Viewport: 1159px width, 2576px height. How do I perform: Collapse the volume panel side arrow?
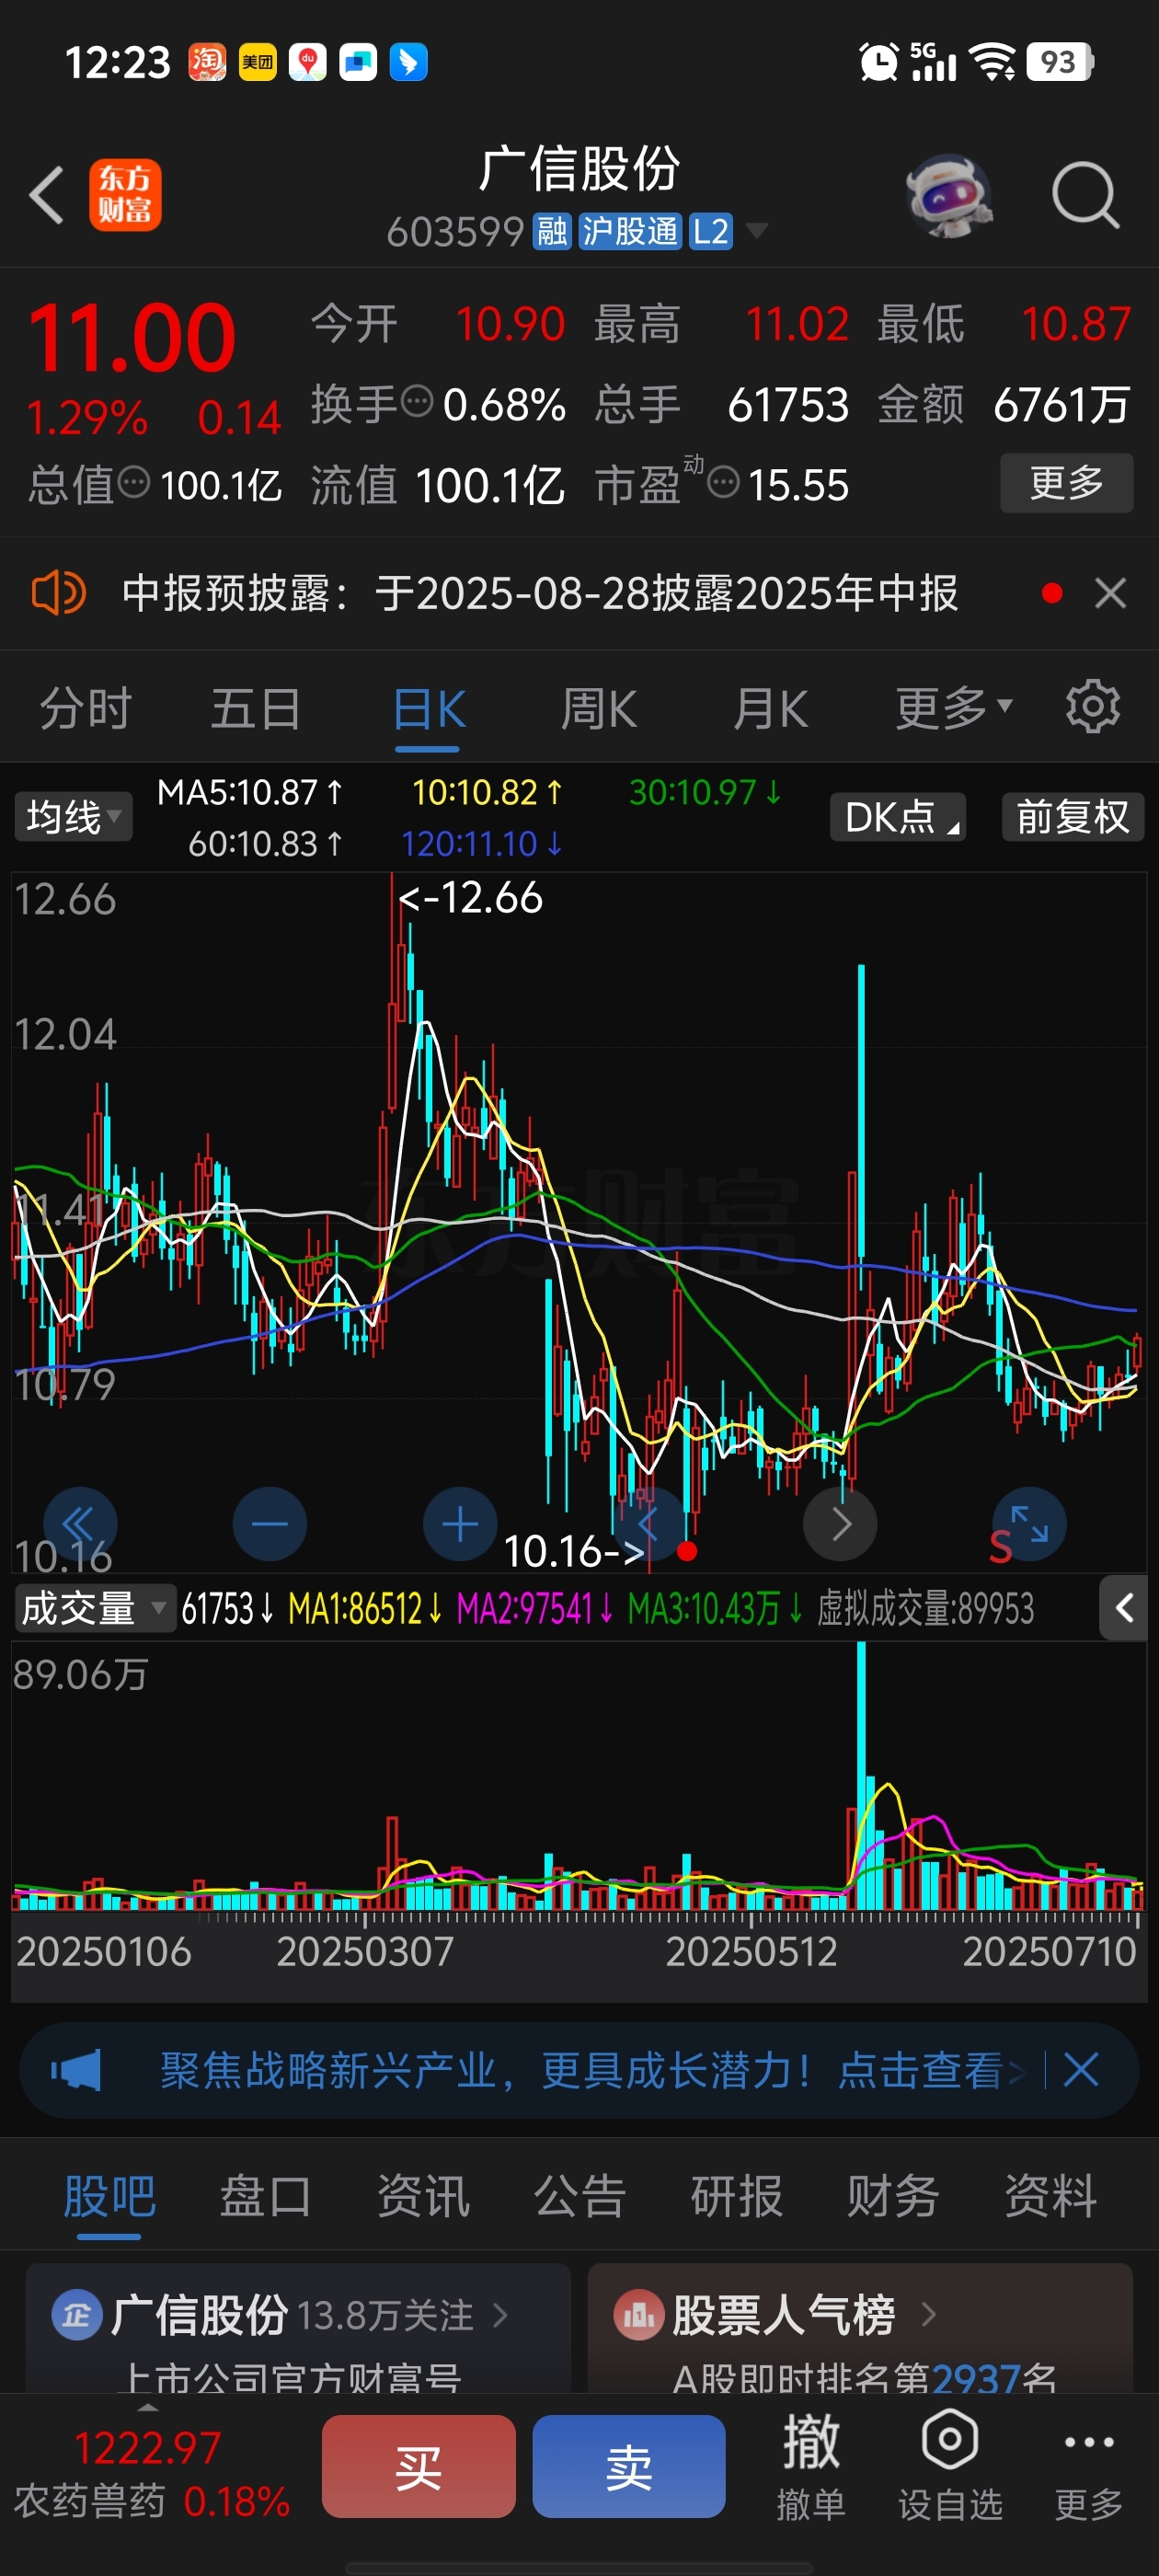tap(1123, 1608)
